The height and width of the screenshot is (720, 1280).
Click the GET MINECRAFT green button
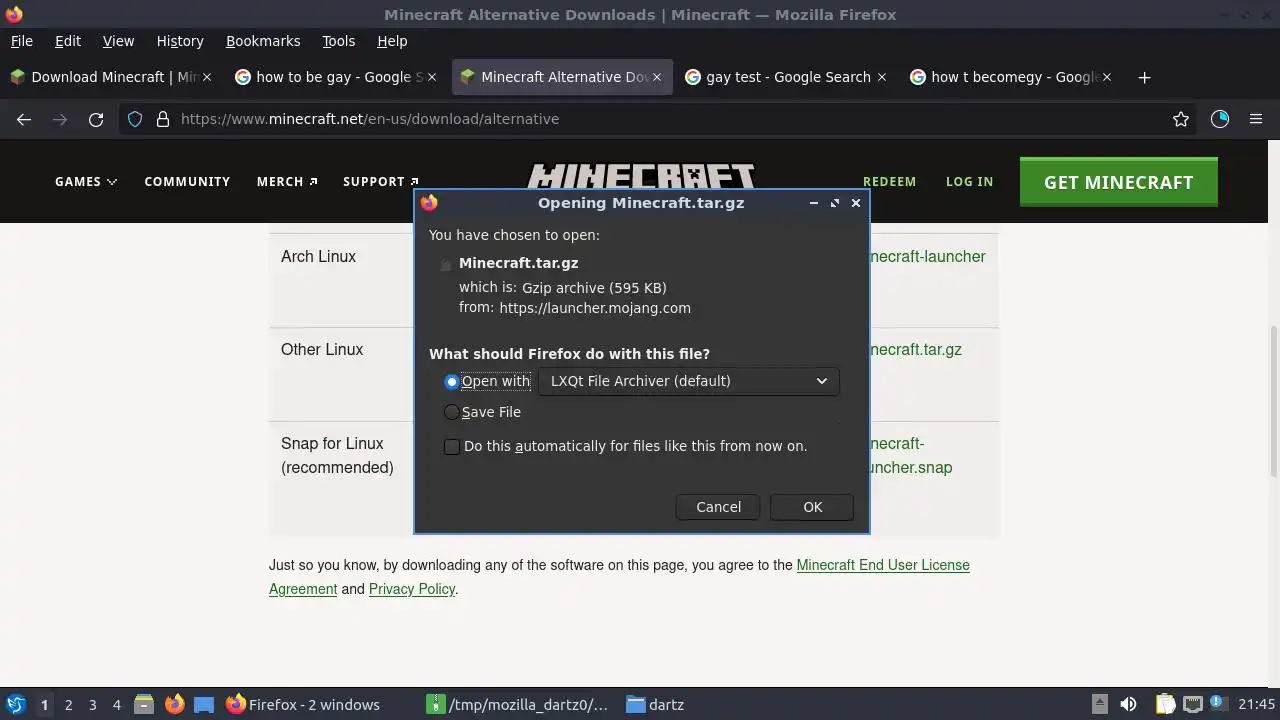click(1118, 182)
